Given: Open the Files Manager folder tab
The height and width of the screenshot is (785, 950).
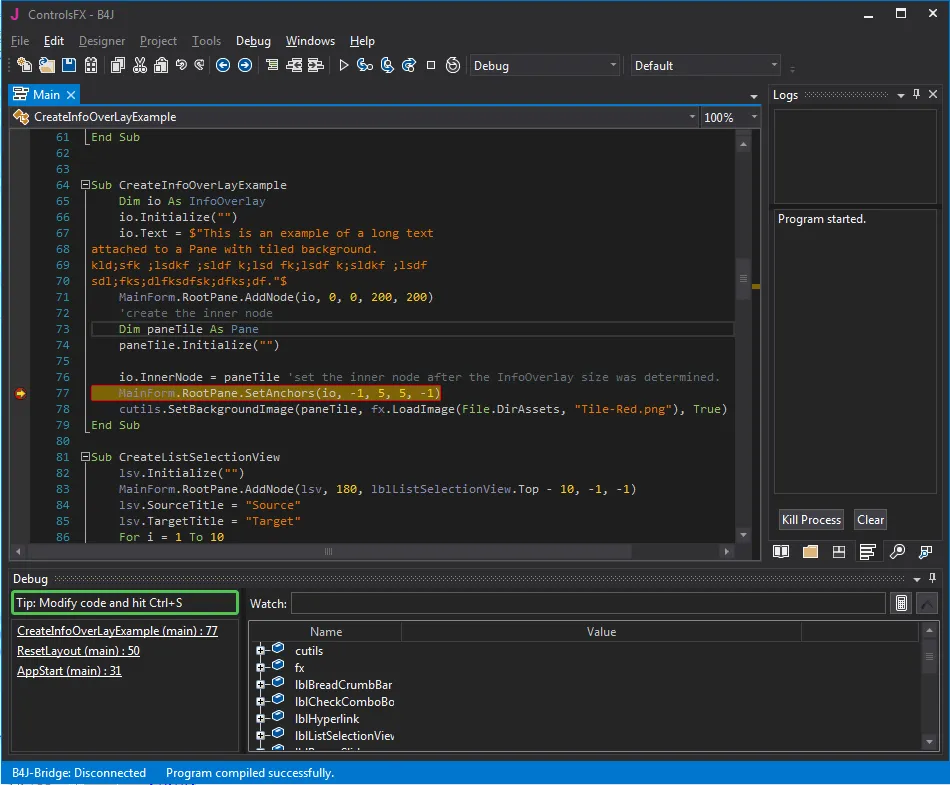Looking at the screenshot, I should tap(810, 551).
